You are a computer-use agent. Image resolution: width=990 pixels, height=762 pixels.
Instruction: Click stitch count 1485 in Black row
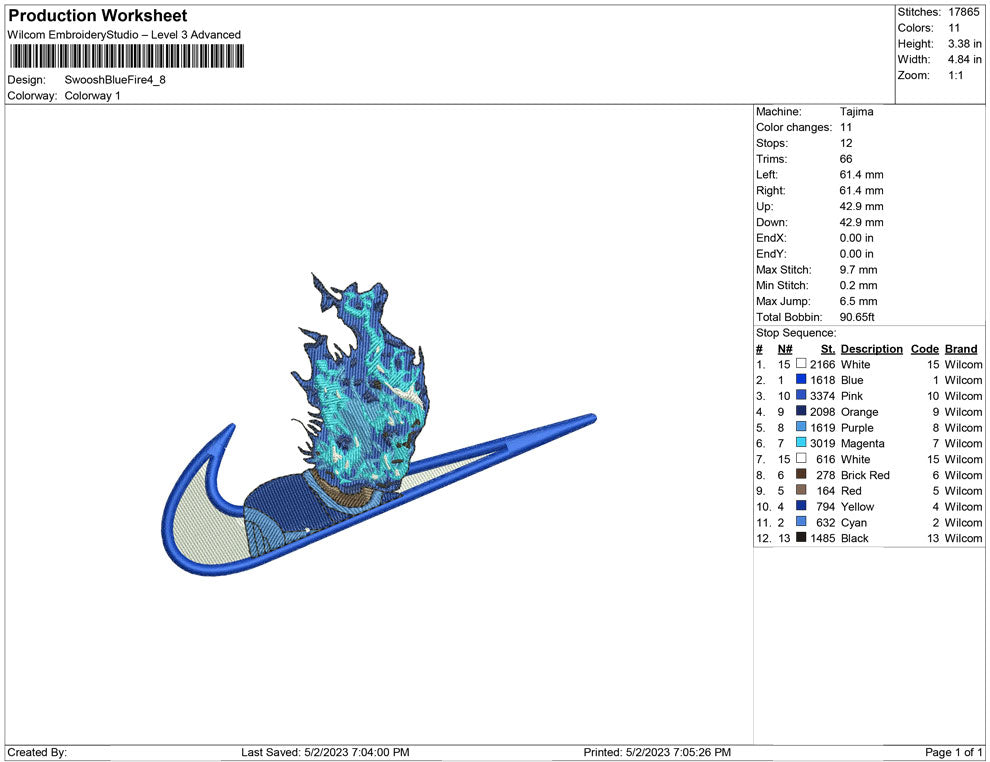(822, 538)
